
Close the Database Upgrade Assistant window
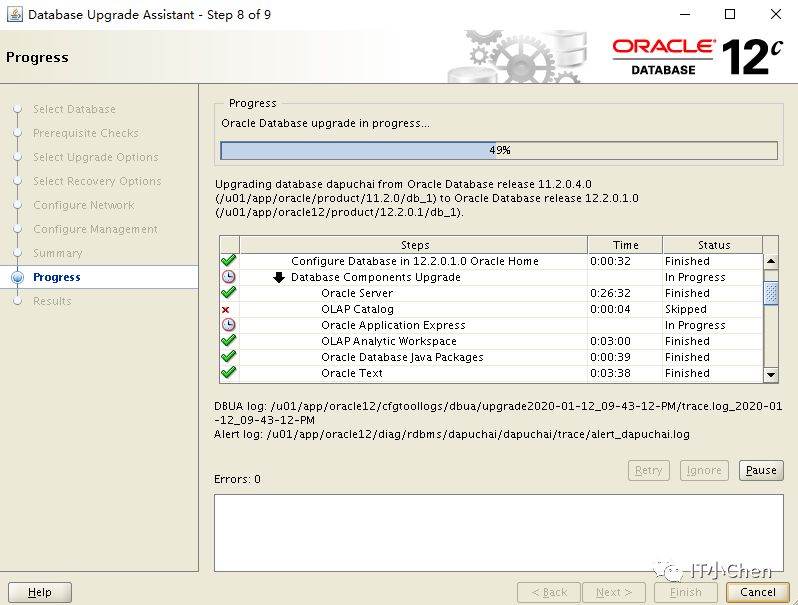(x=776, y=14)
